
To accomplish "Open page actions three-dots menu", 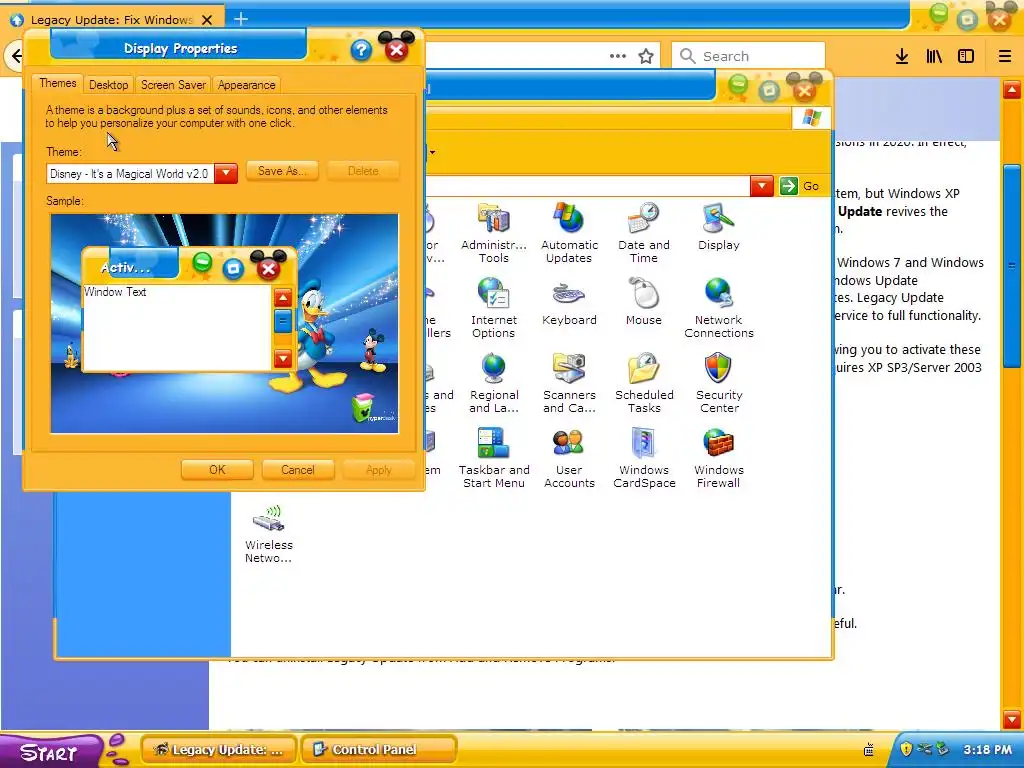I will (x=618, y=56).
